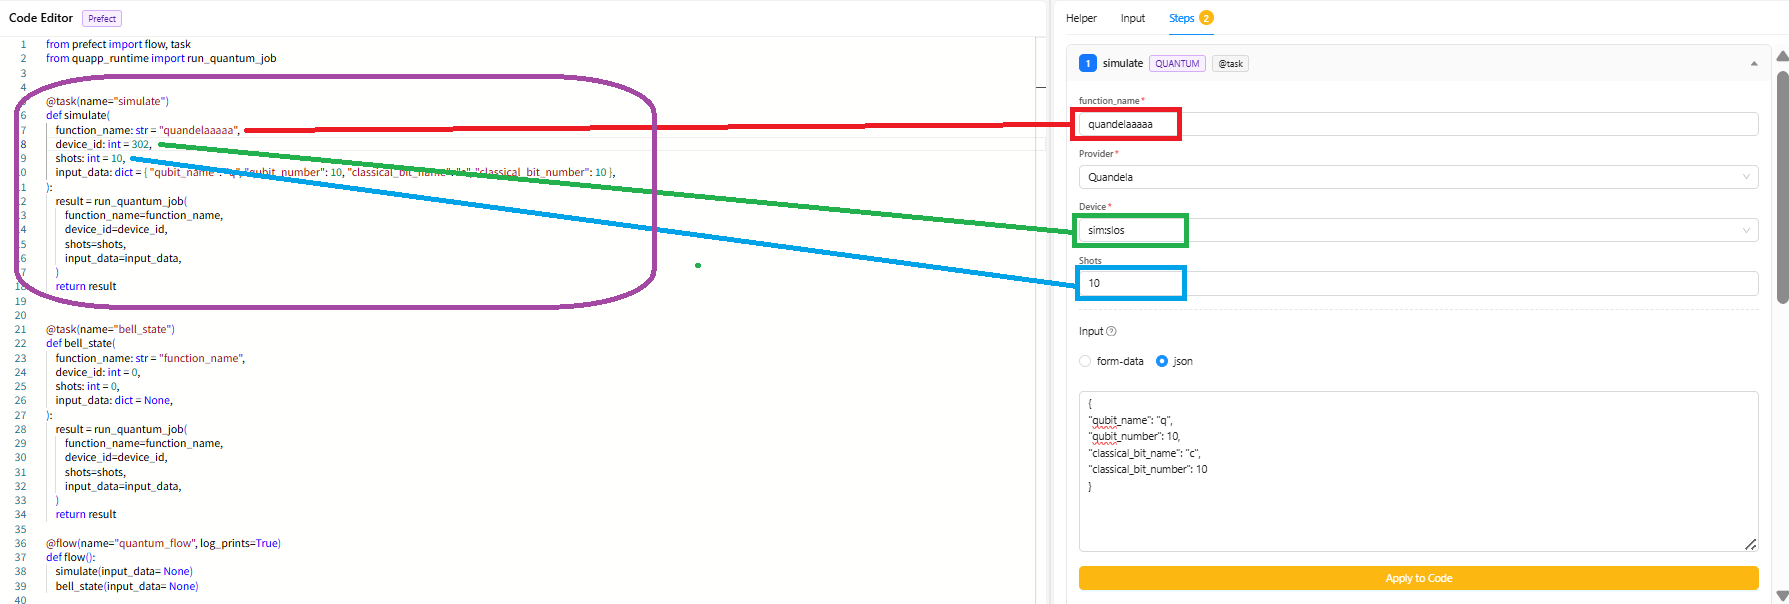This screenshot has width=1789, height=604.
Task: Switch to the Input tab
Action: (x=1132, y=18)
